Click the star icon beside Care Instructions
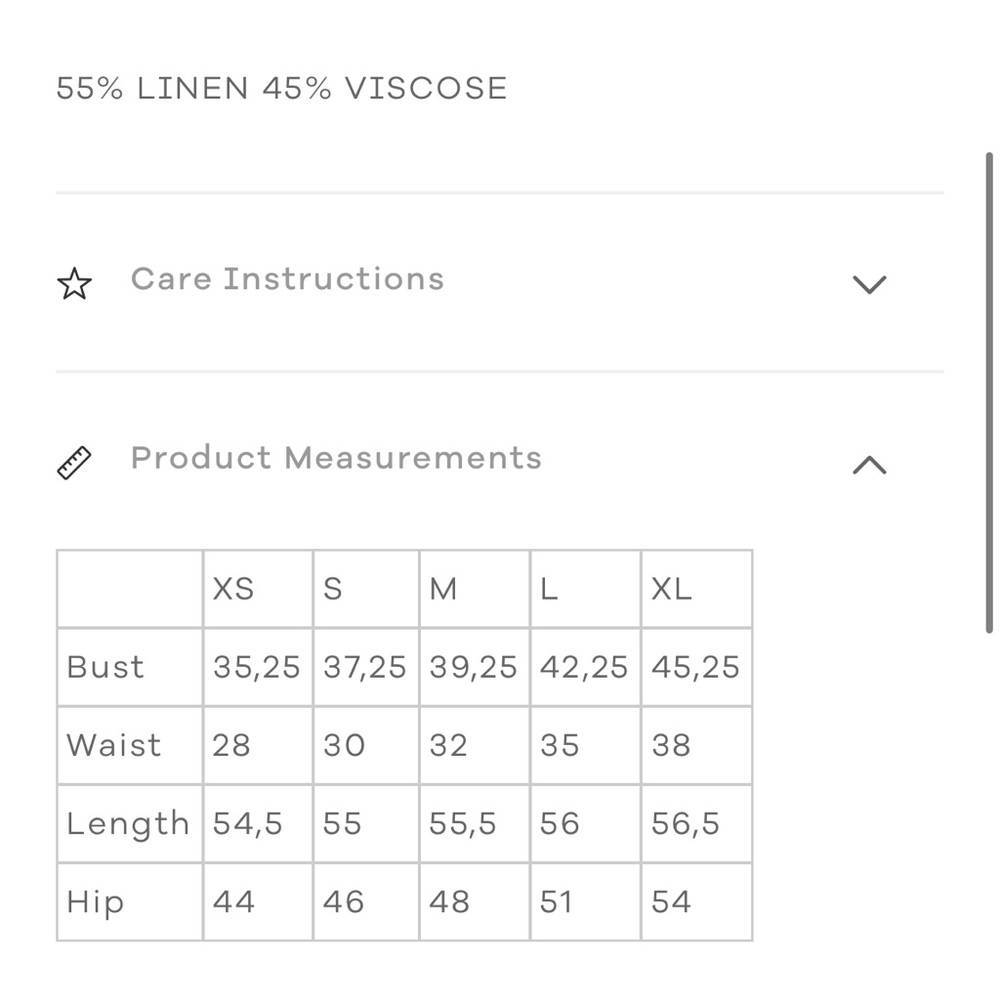The image size is (1000, 1000). pyautogui.click(x=75, y=284)
